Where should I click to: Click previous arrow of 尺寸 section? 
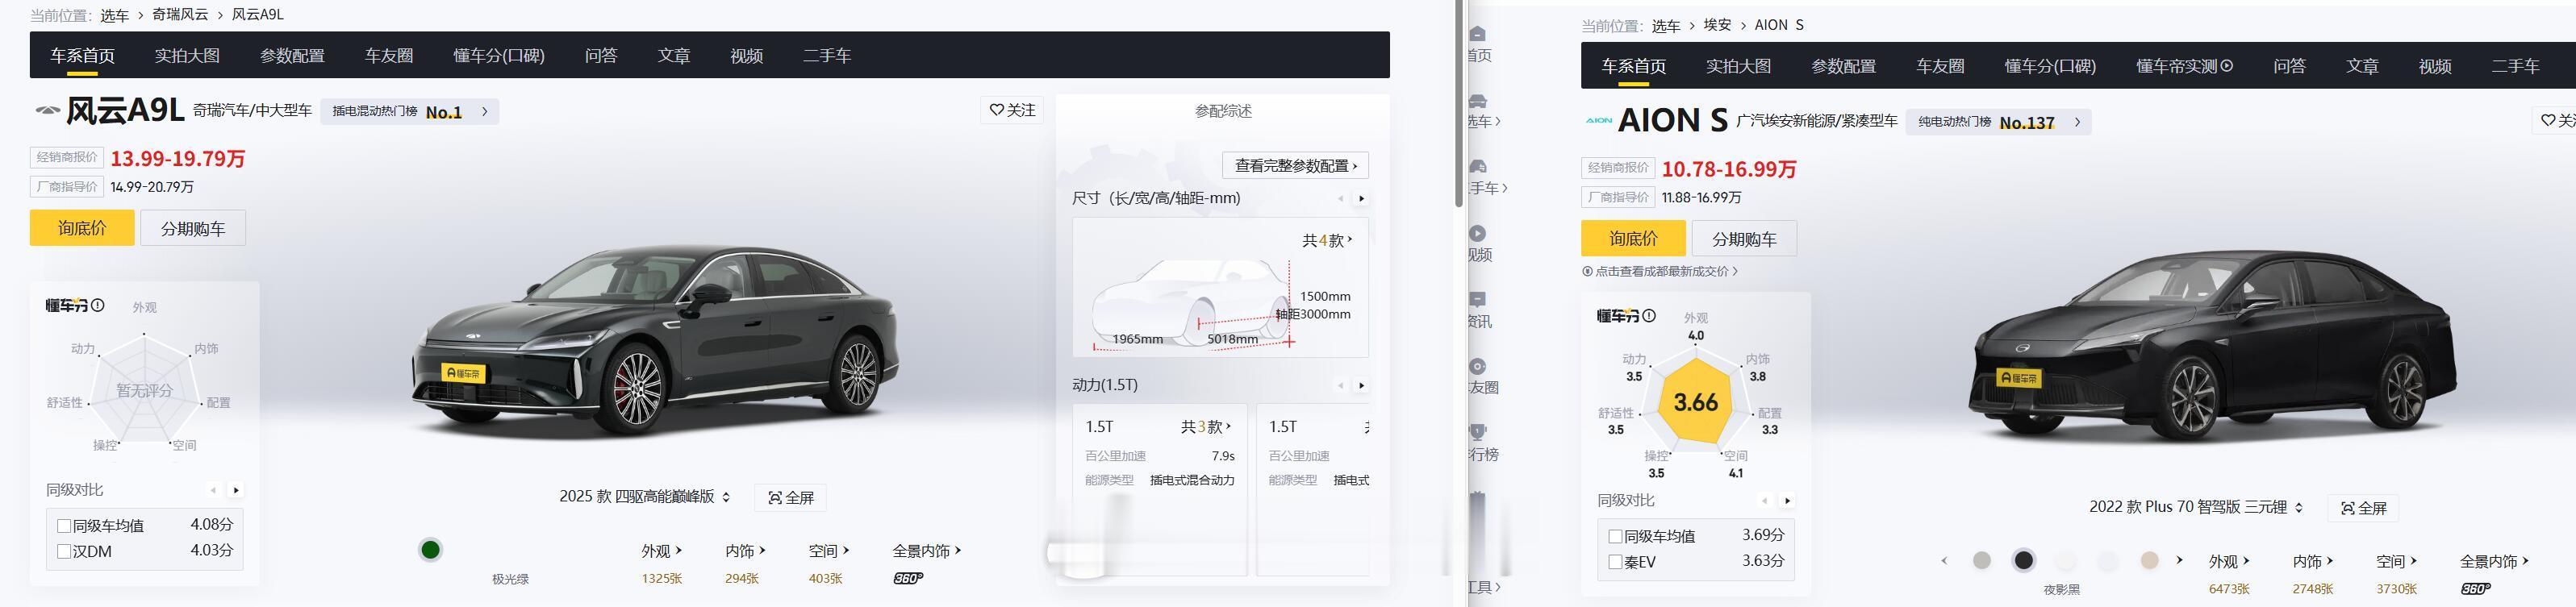point(1340,199)
